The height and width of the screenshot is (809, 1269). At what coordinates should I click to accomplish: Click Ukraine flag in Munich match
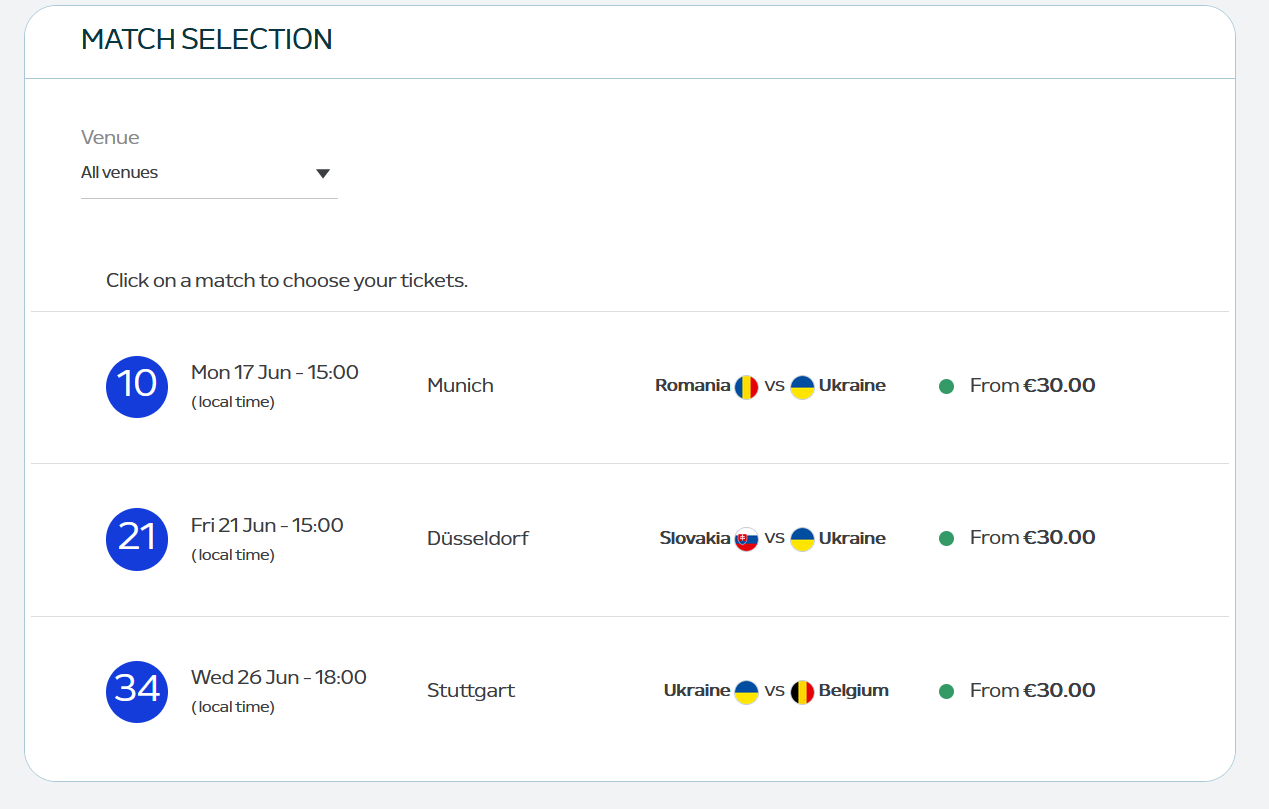(802, 387)
